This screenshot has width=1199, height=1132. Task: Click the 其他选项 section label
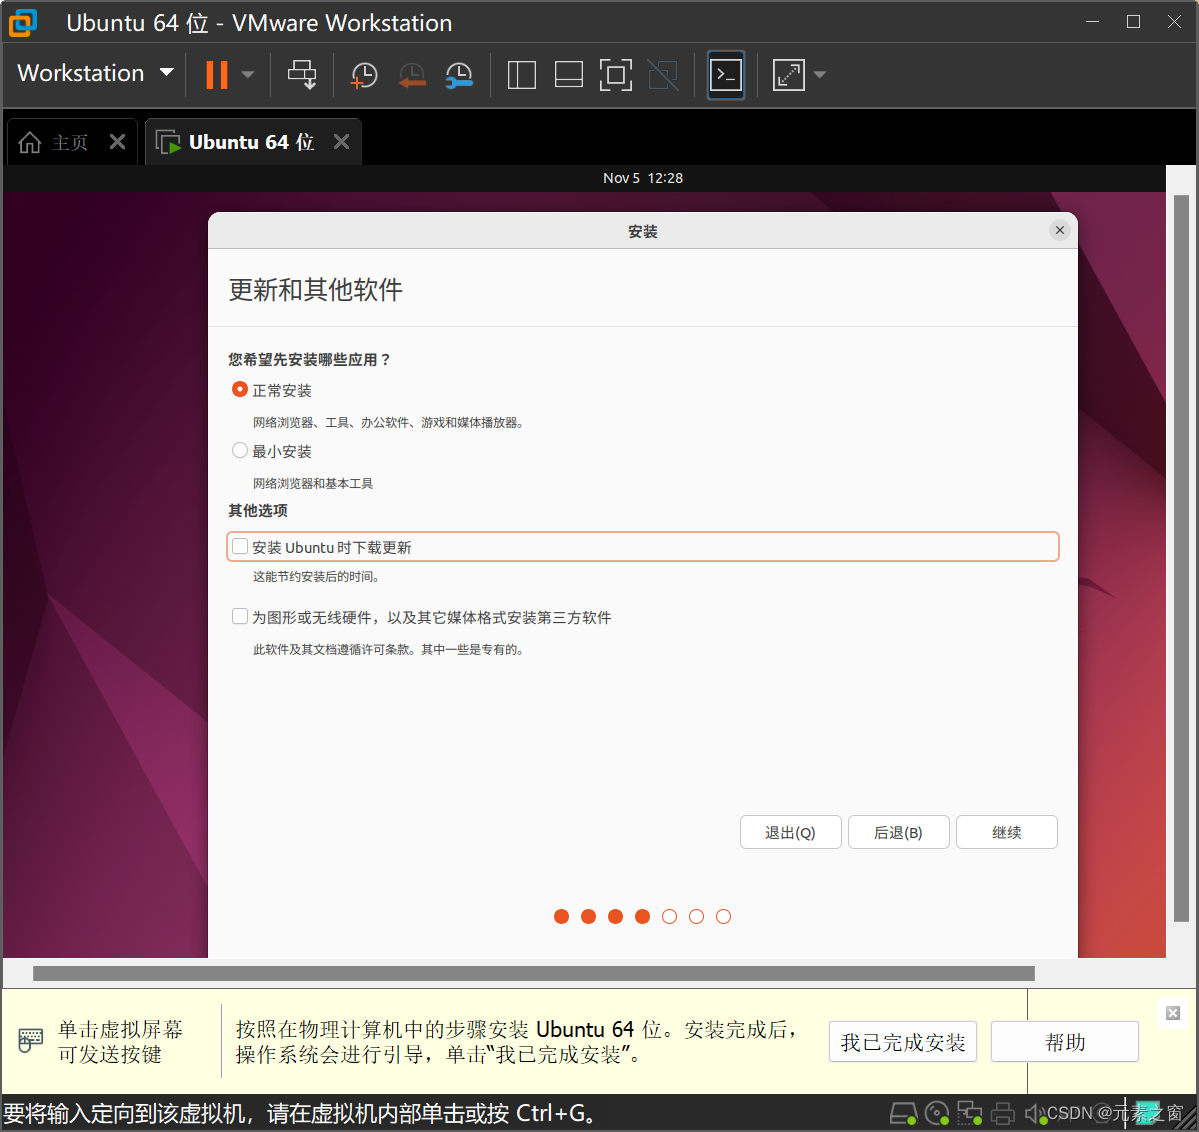pyautogui.click(x=258, y=510)
